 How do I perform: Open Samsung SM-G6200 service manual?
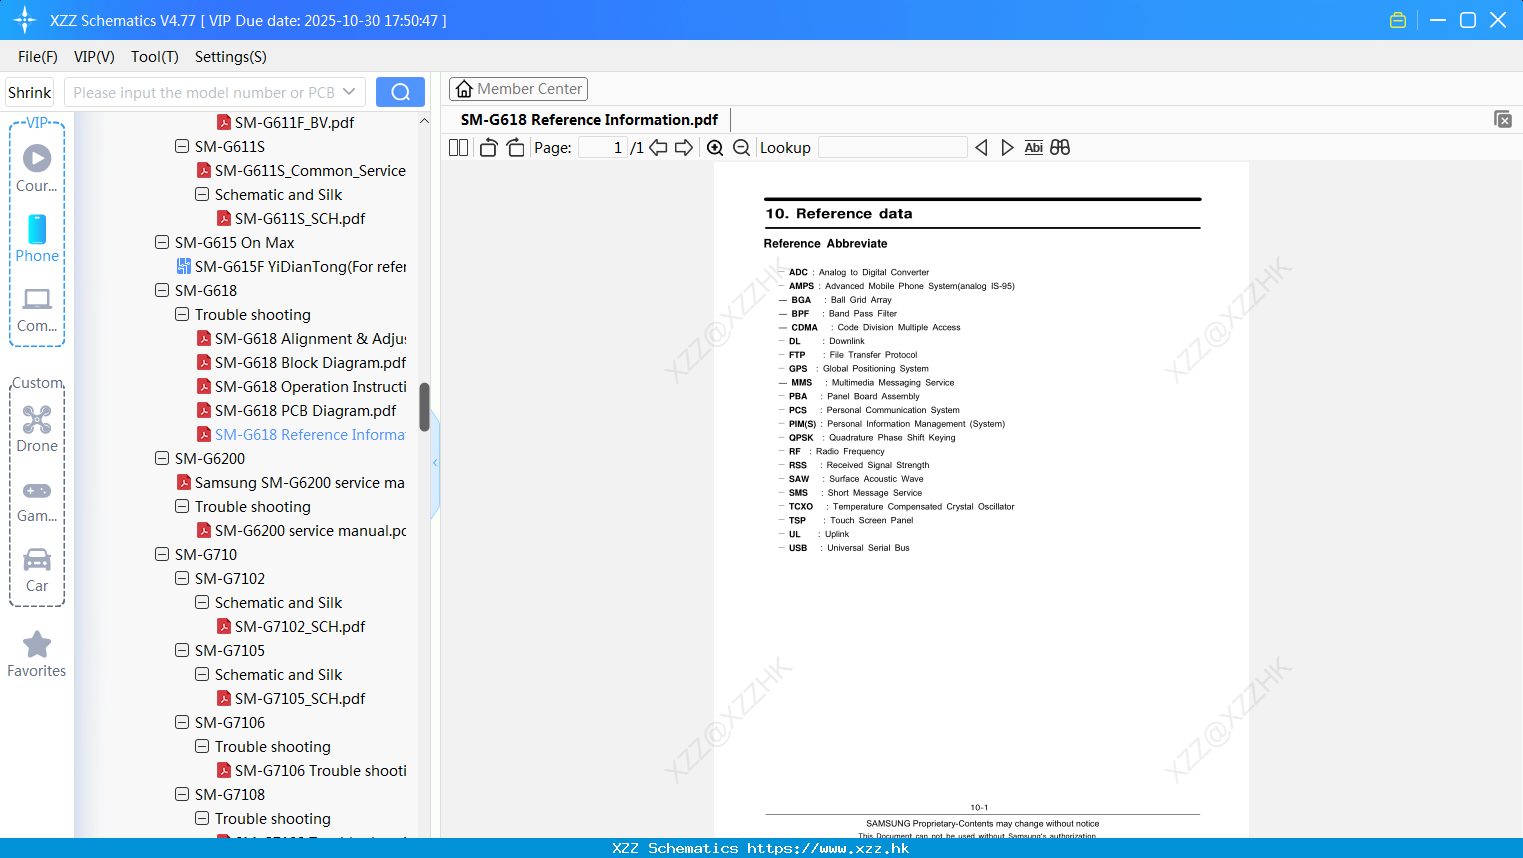click(291, 482)
